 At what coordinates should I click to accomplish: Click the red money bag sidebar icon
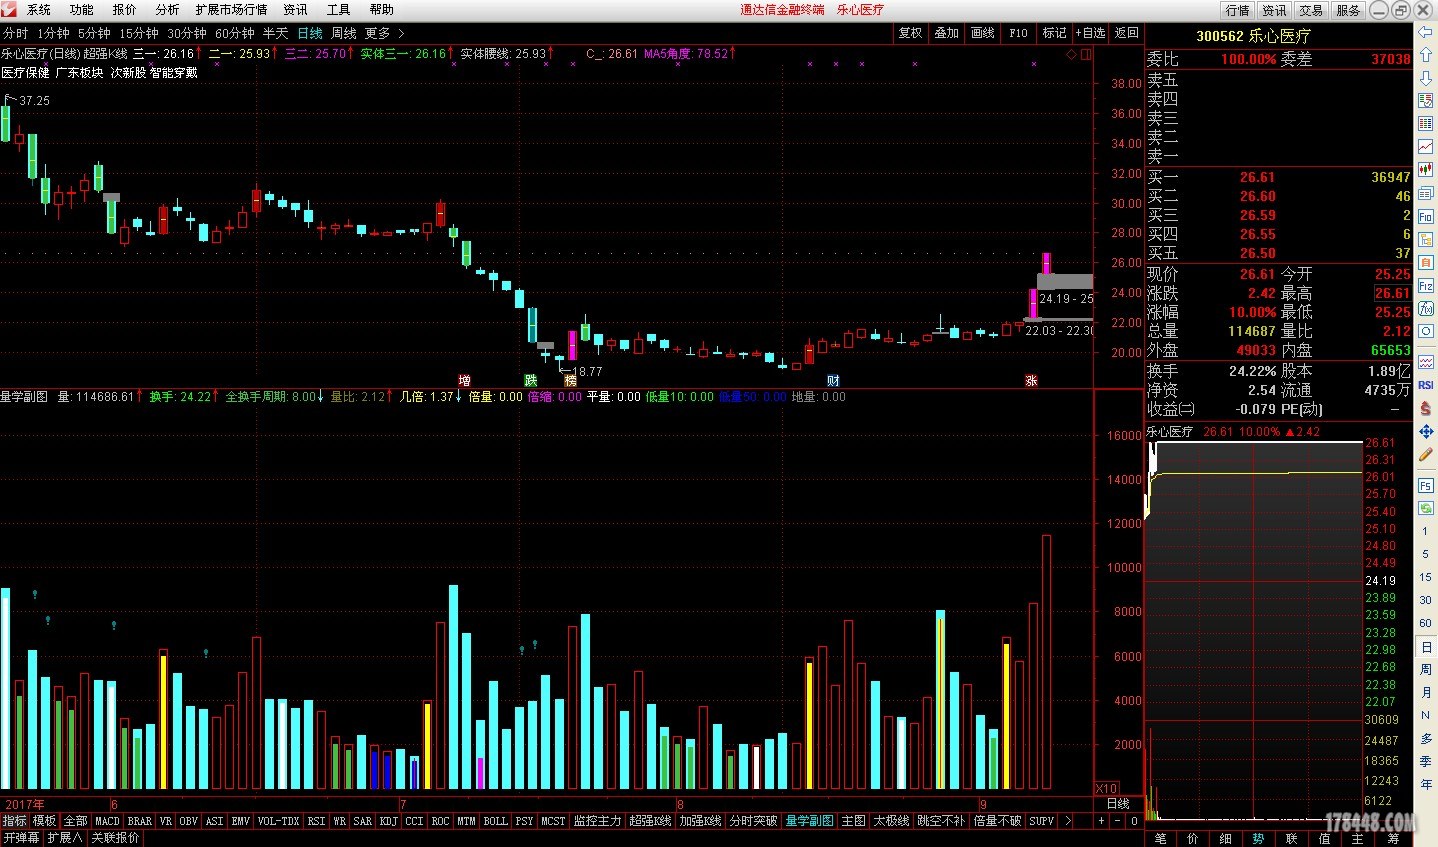click(x=1425, y=408)
